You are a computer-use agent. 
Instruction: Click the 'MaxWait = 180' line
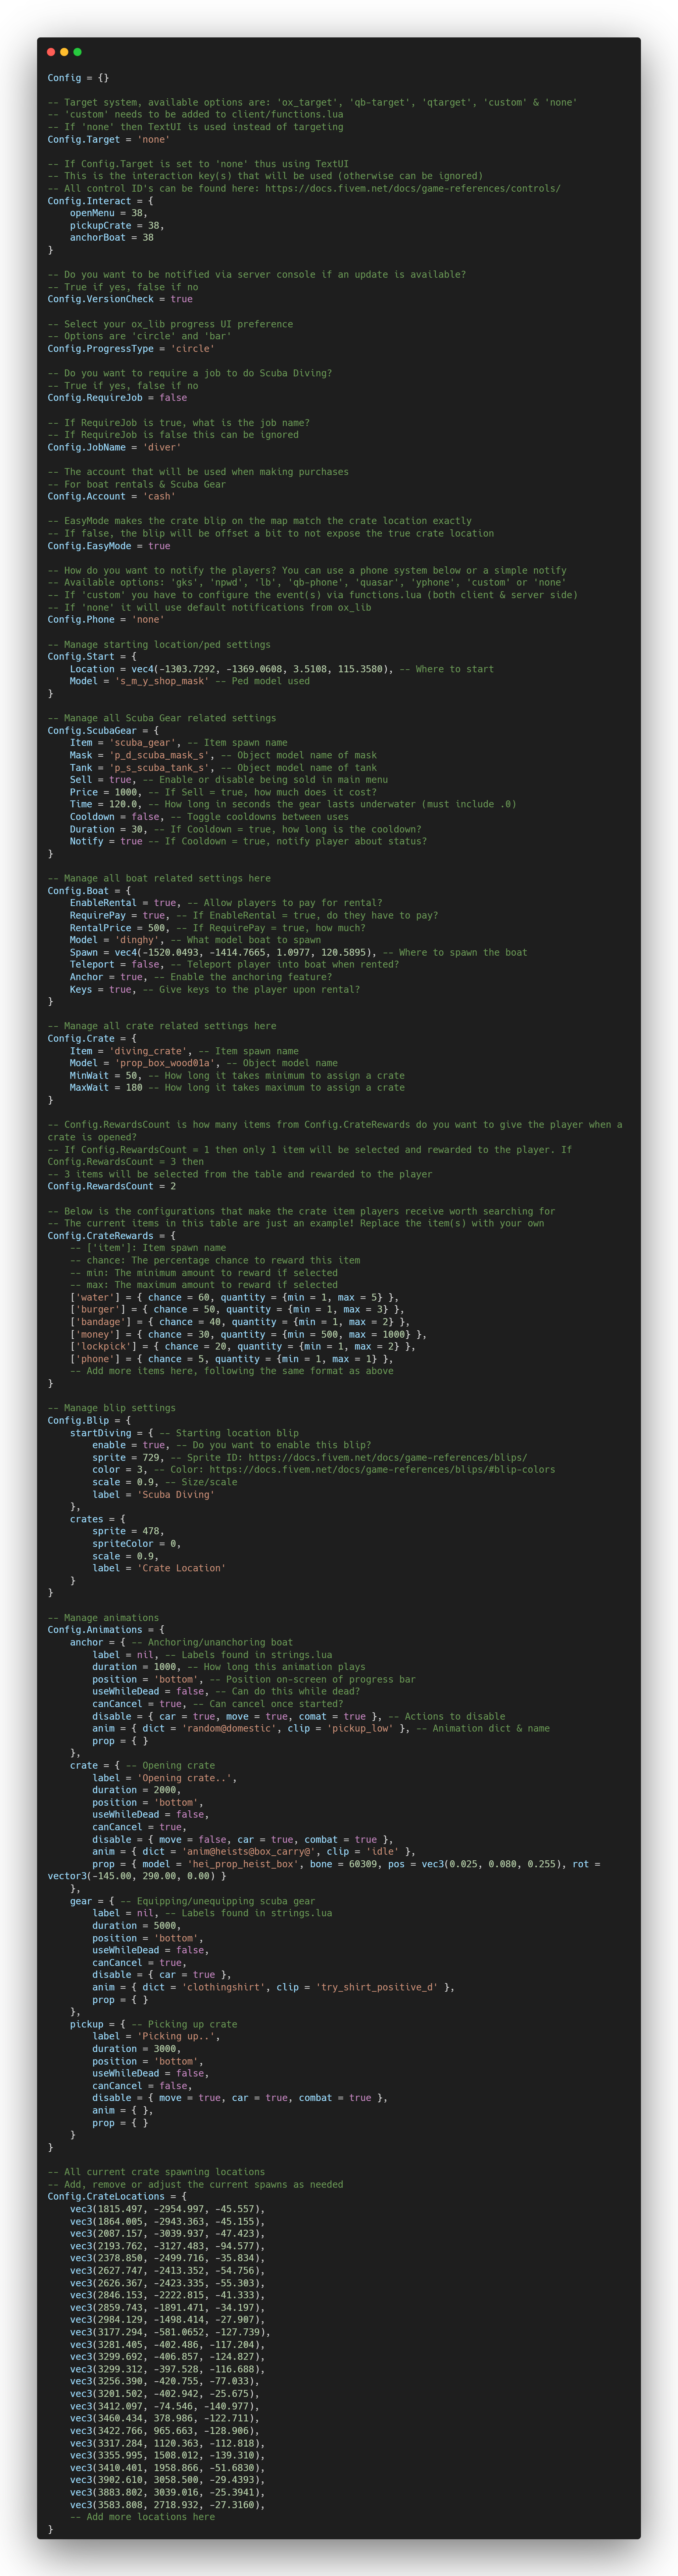237,1088
